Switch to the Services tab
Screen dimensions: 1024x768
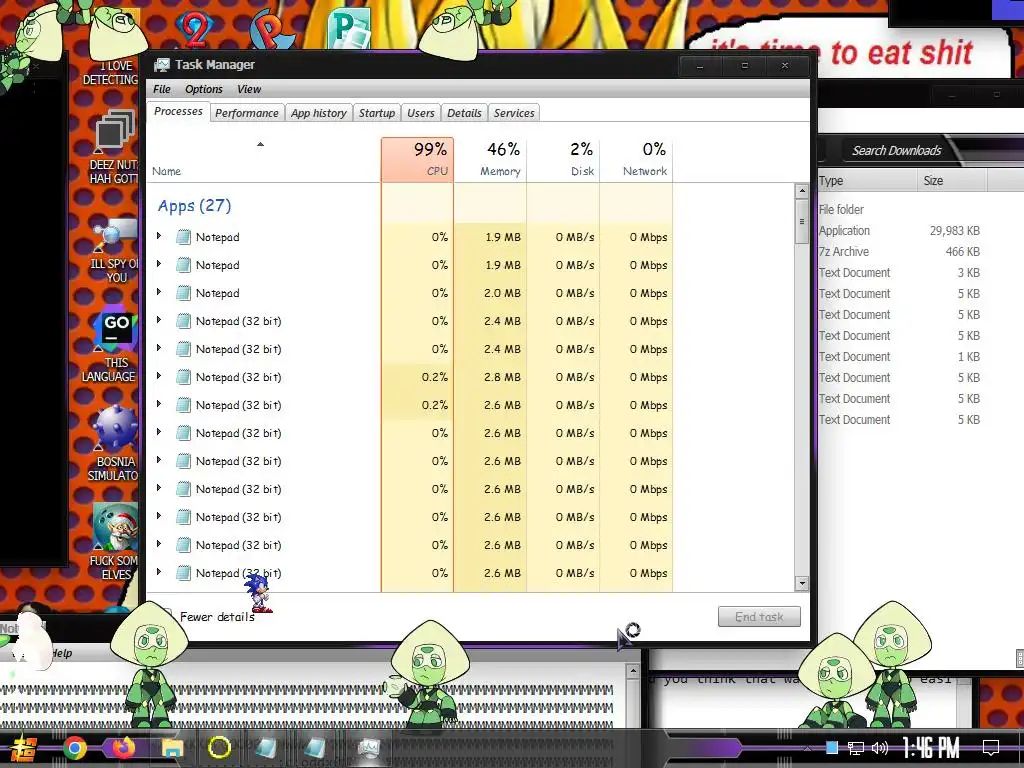(x=514, y=113)
